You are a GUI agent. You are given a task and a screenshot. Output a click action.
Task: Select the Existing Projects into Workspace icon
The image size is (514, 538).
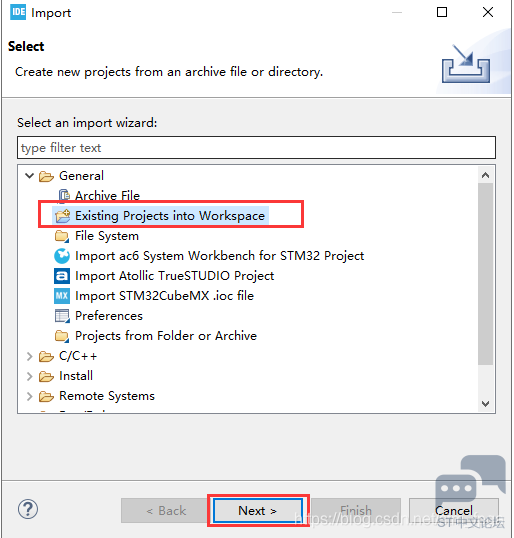[62, 216]
